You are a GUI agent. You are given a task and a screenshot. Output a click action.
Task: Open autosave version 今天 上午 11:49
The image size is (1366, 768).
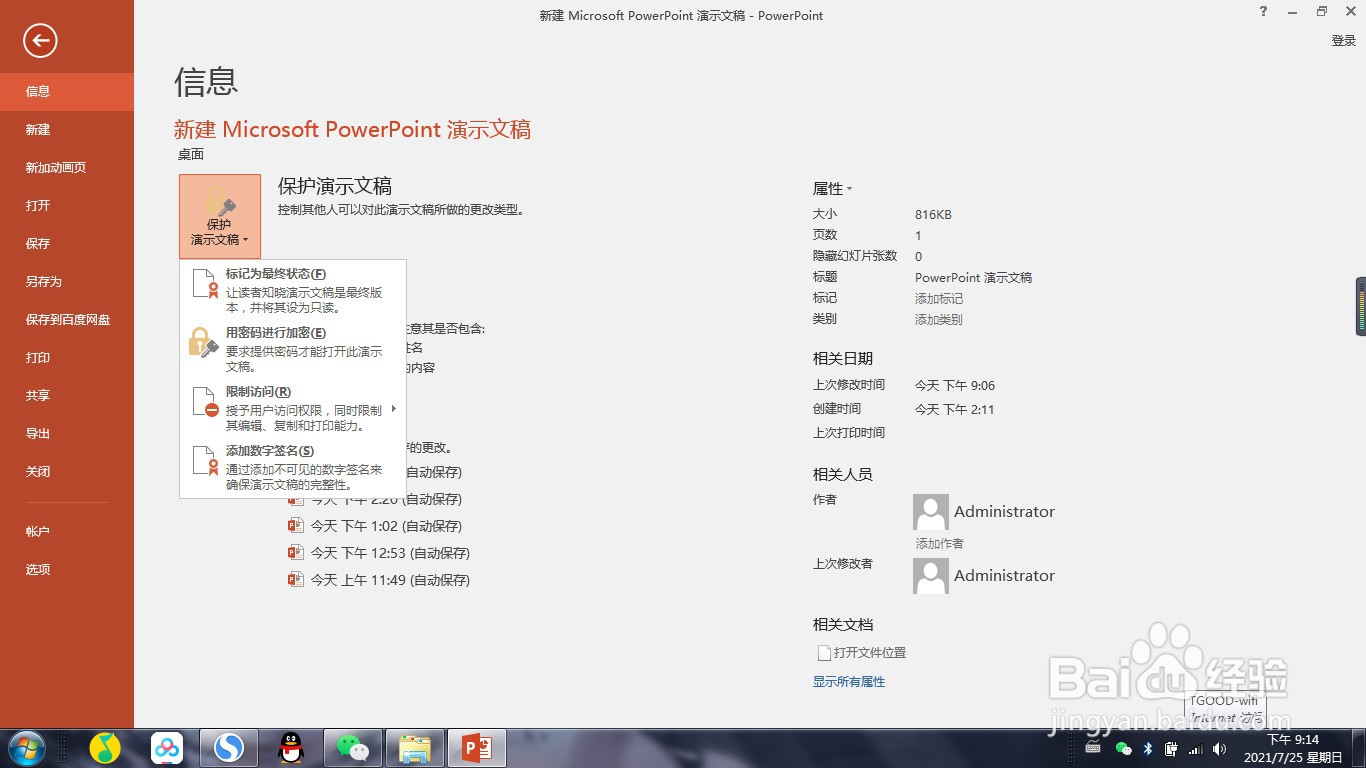(390, 580)
